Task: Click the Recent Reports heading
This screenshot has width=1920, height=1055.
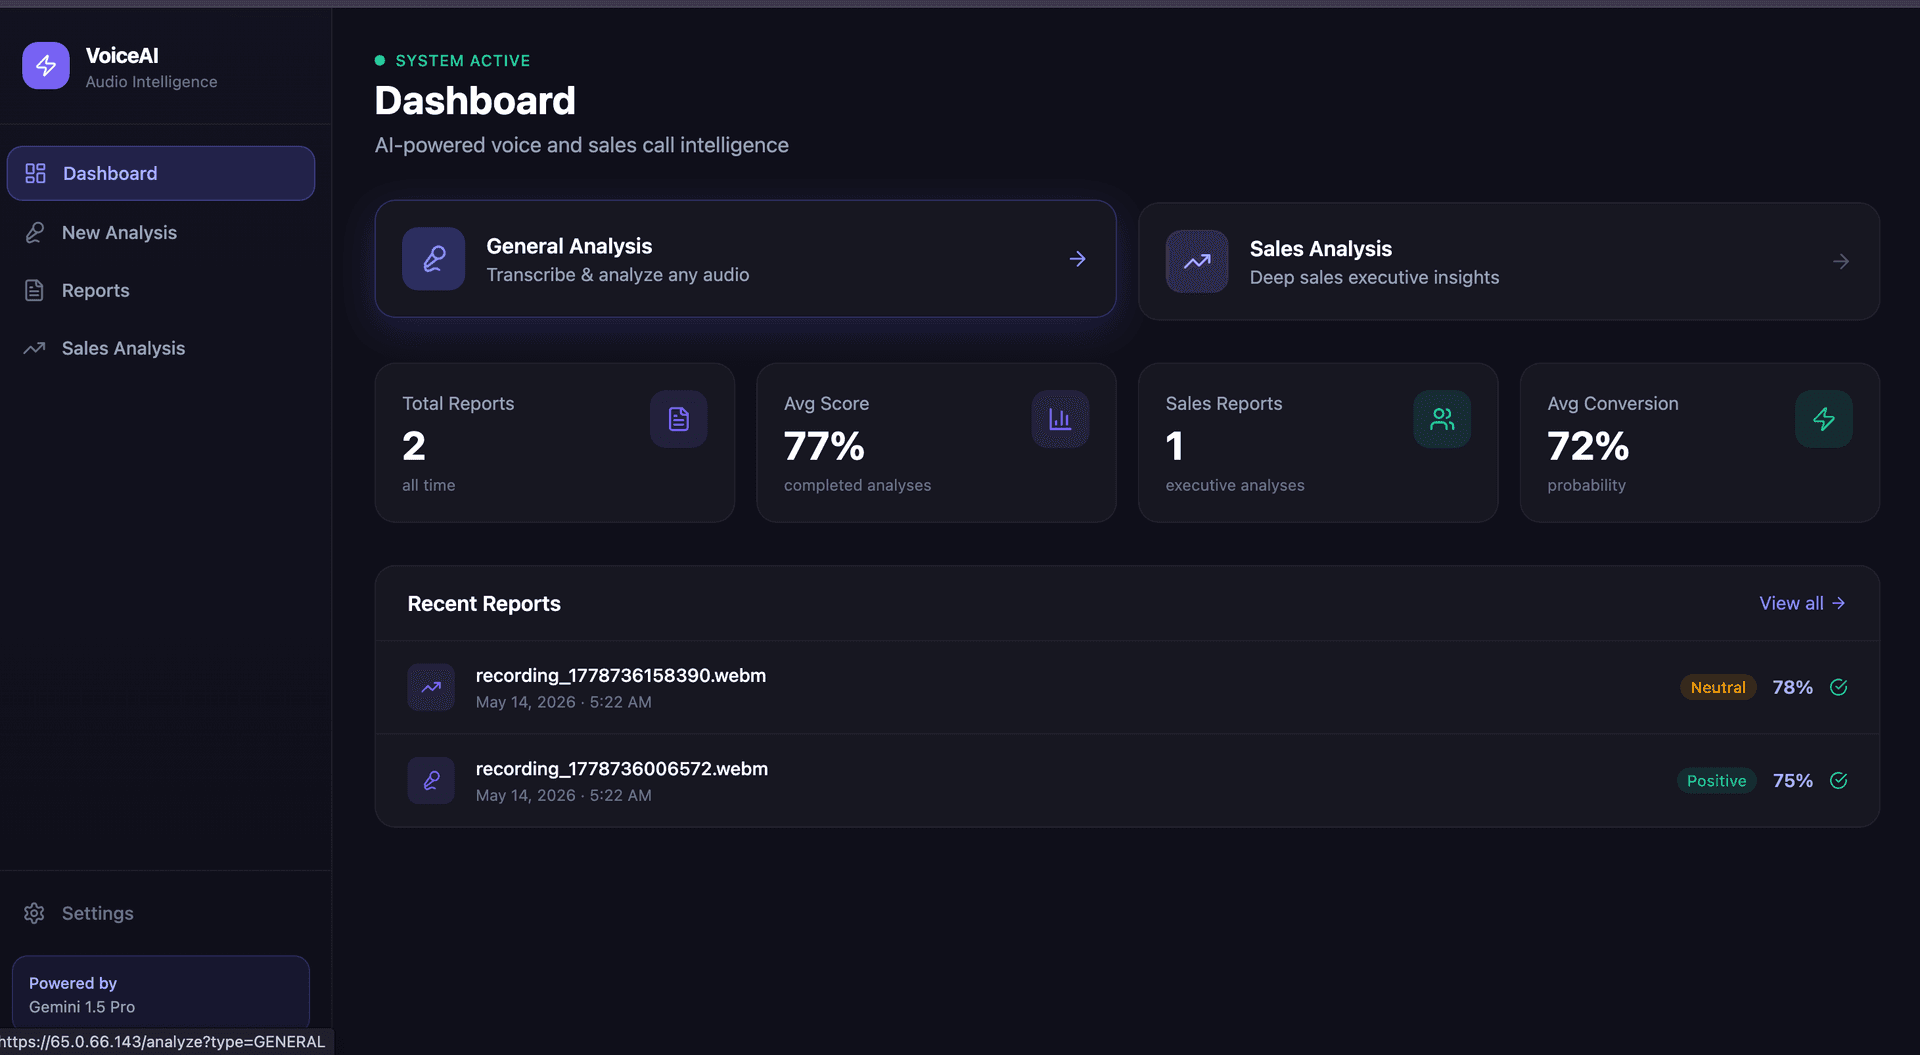Action: click(484, 604)
